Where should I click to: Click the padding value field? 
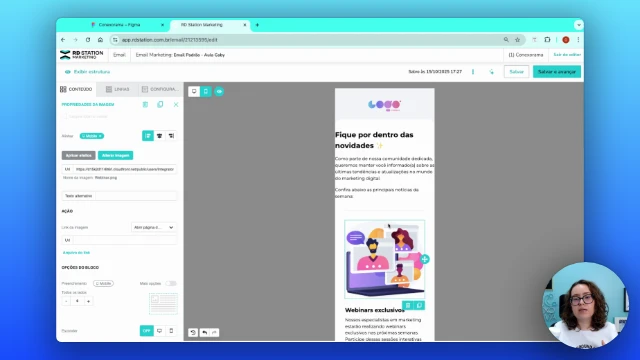[78, 301]
